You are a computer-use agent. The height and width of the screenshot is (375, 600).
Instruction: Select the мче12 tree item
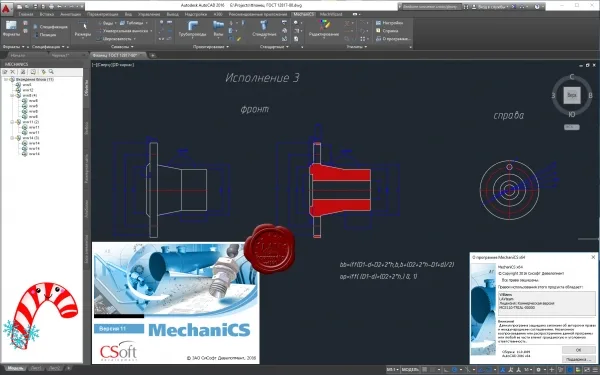[28, 90]
